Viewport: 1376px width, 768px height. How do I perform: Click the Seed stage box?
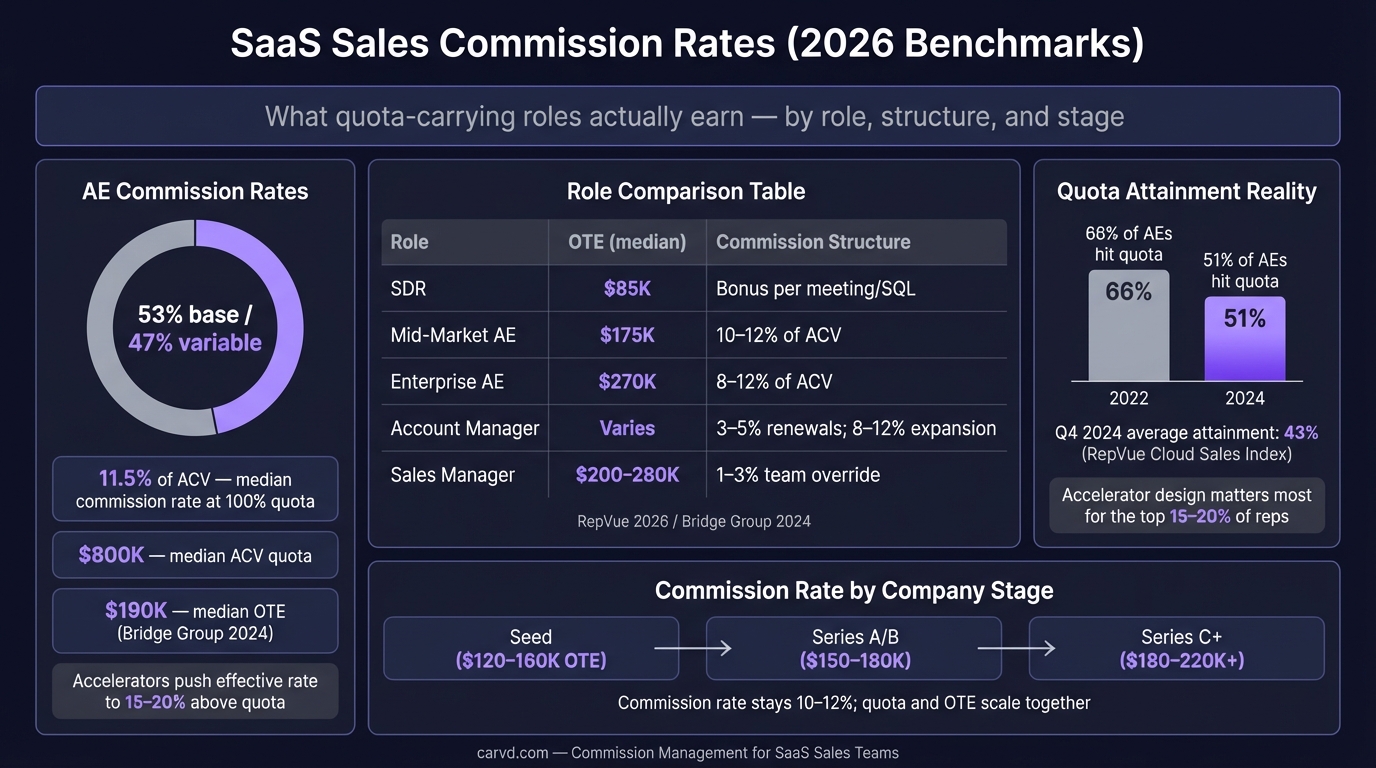point(531,648)
